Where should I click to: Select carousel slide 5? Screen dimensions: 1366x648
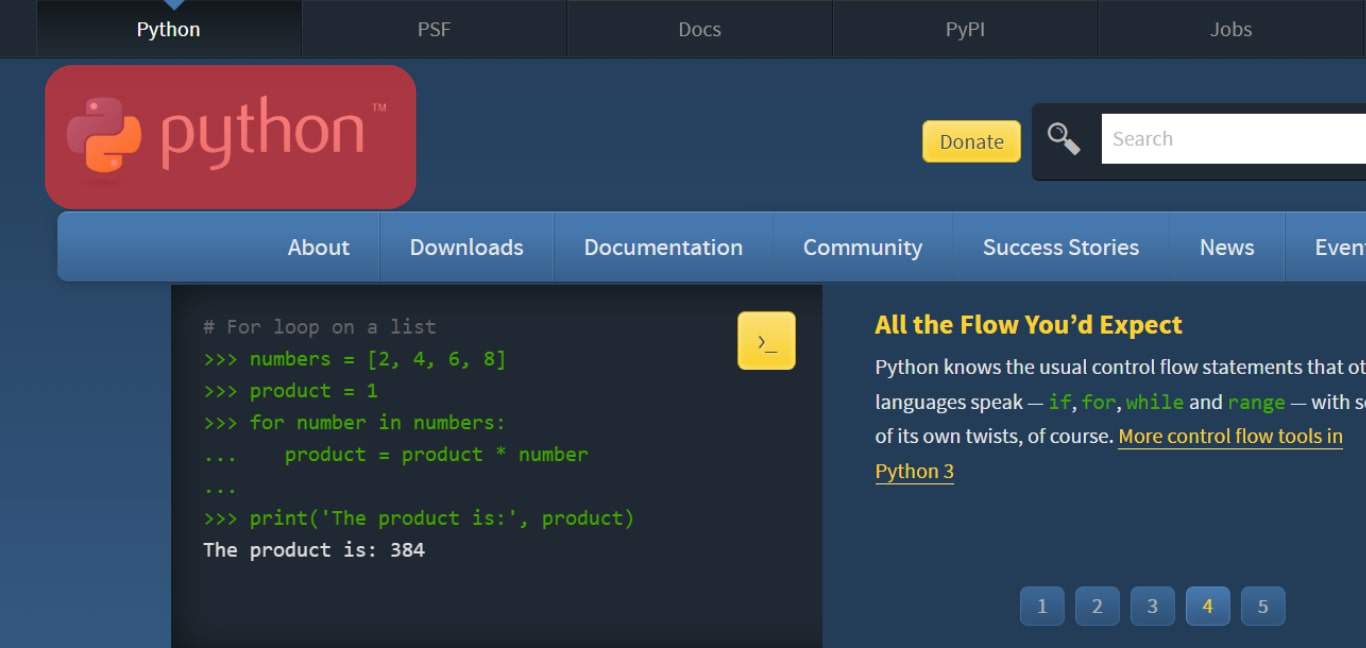1263,605
